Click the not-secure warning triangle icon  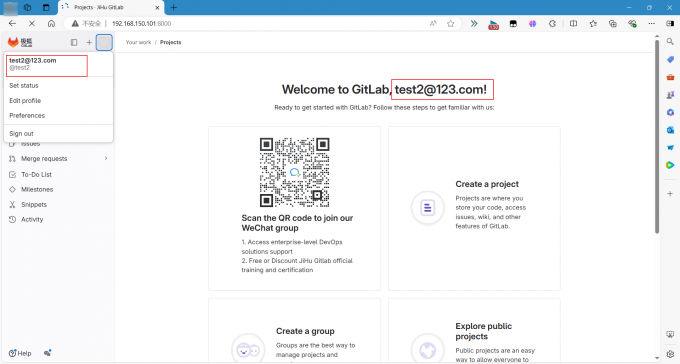[x=75, y=23]
